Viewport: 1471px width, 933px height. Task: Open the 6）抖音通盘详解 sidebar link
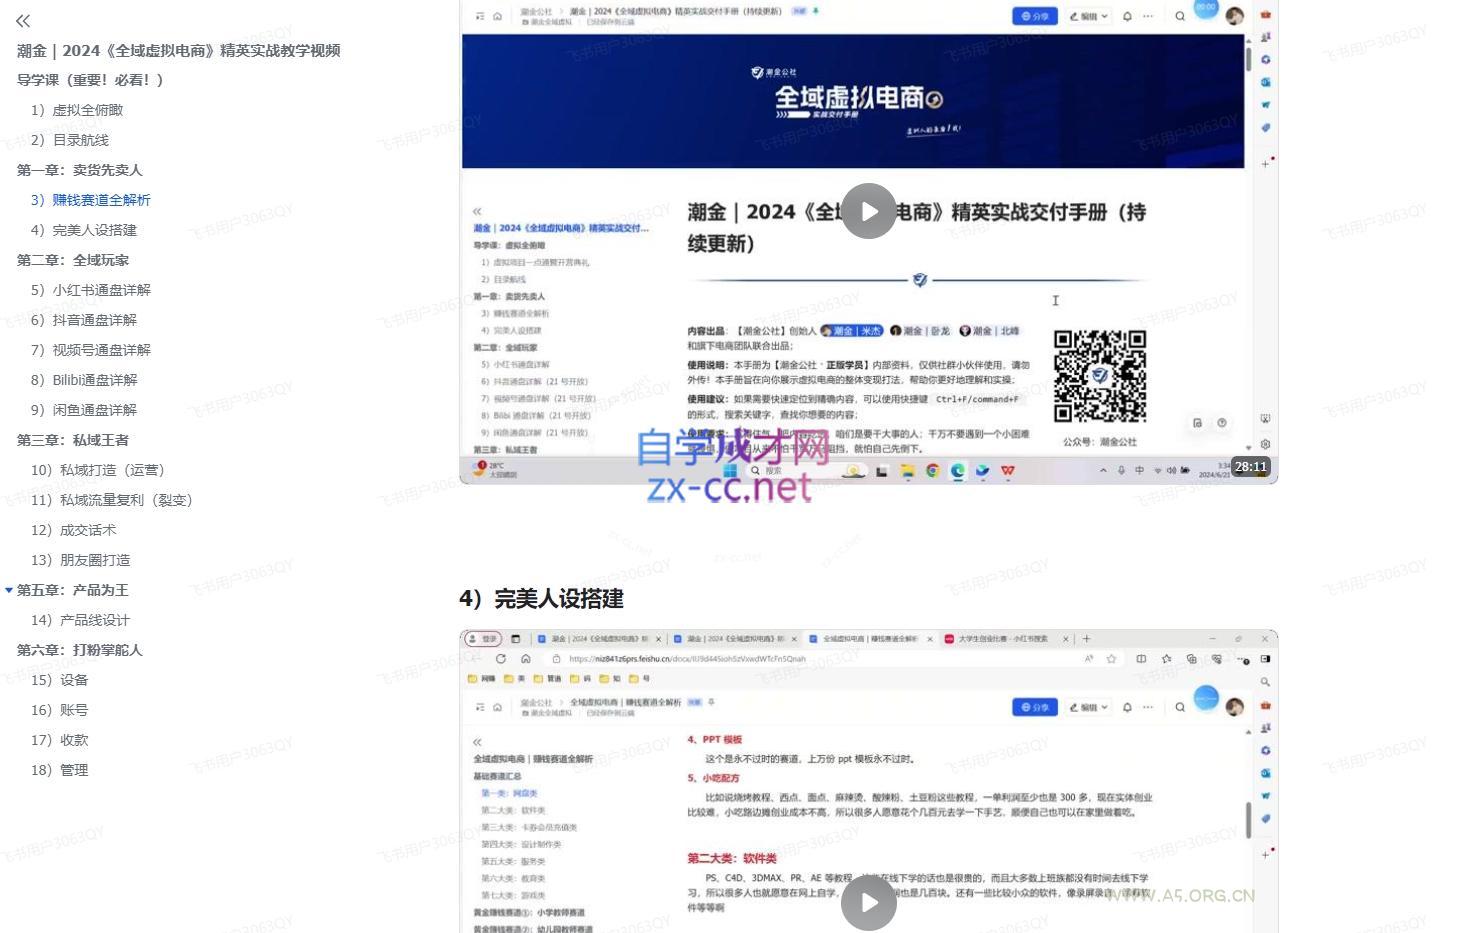(87, 320)
